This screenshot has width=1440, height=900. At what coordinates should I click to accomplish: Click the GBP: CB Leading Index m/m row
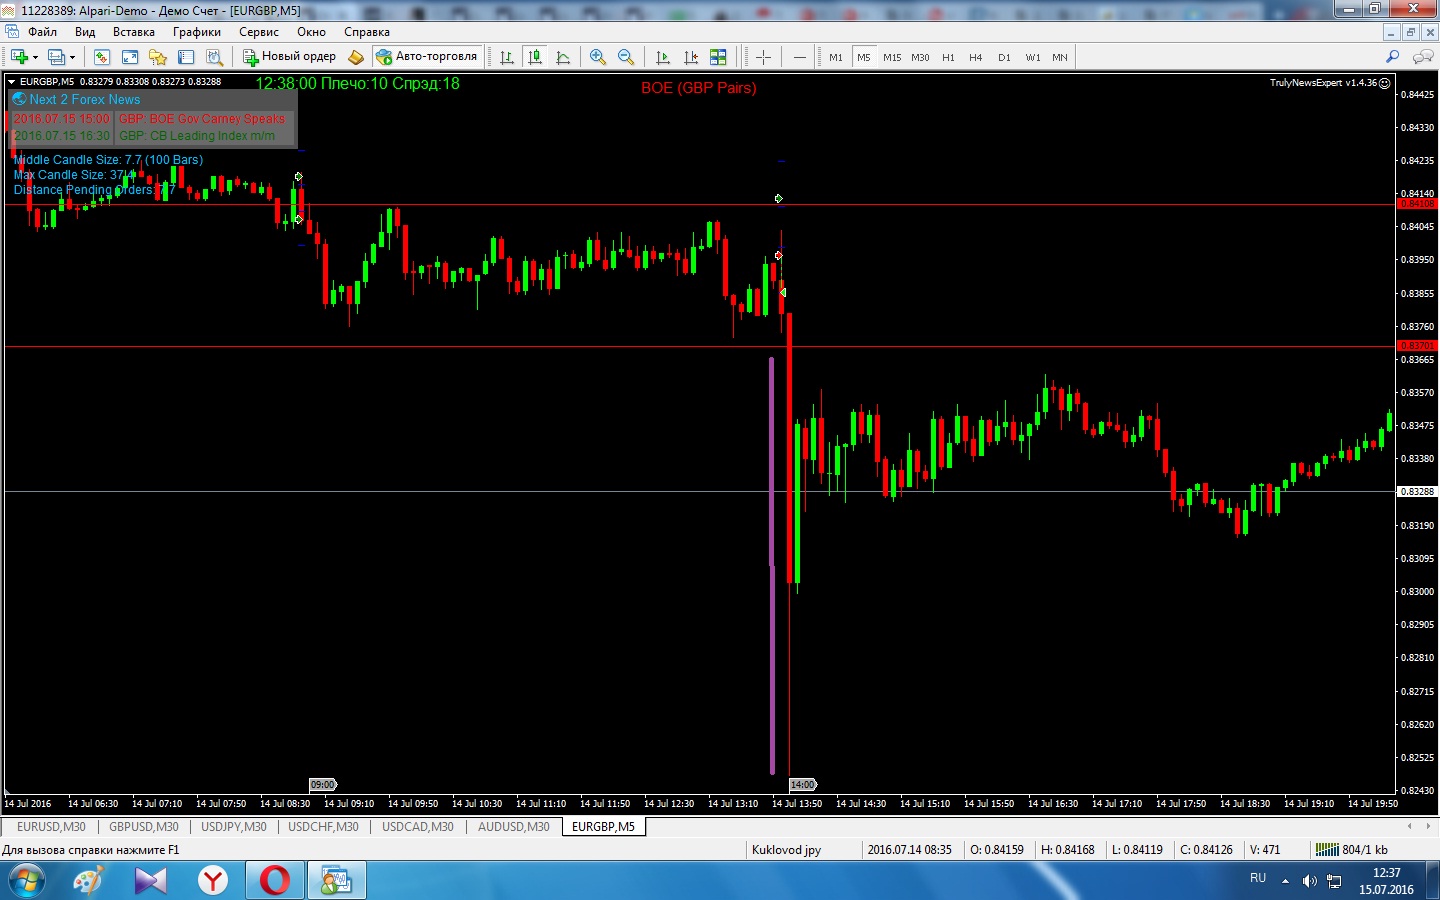[197, 136]
